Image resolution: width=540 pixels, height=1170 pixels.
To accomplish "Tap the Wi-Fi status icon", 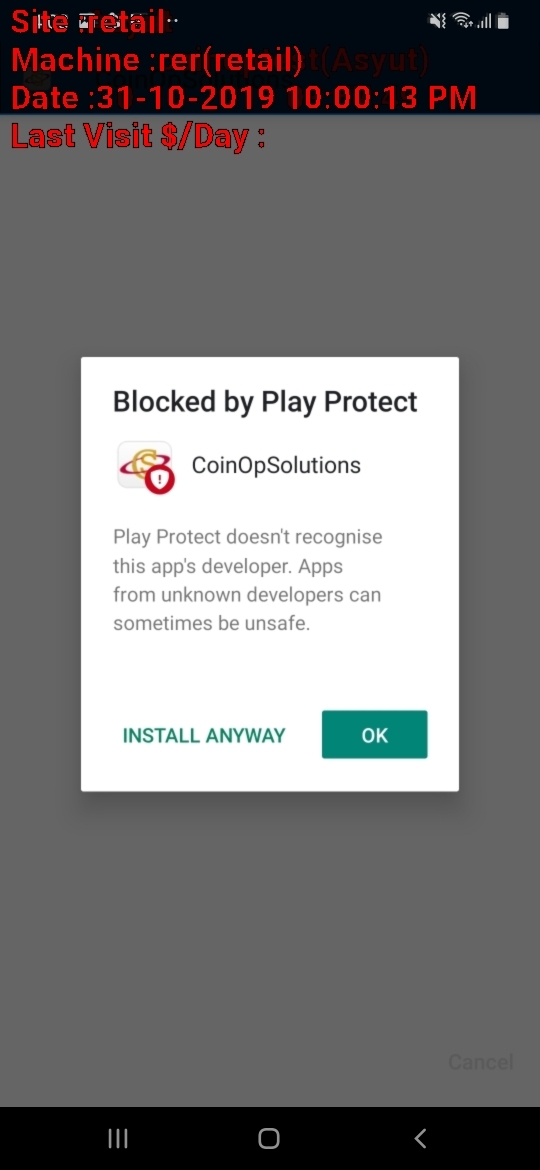I will (463, 21).
